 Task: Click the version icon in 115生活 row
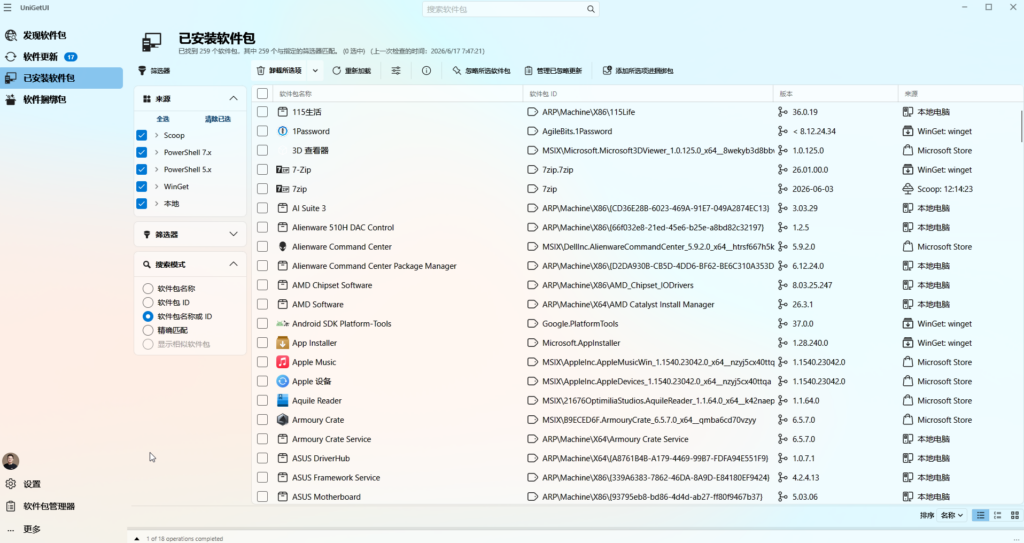point(782,112)
